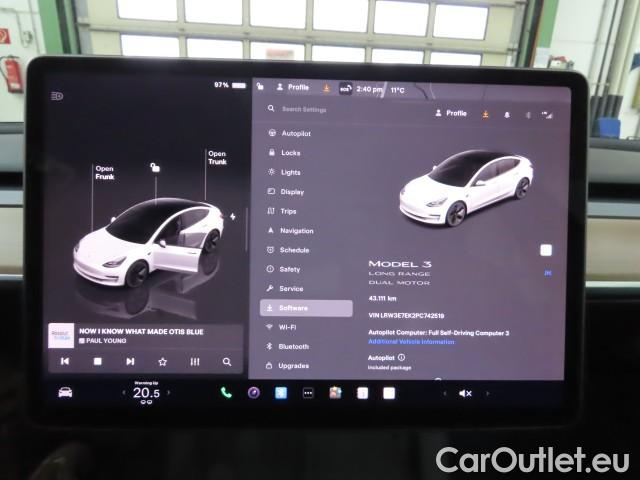Tap the 43.111 km odometer reading

click(382, 298)
